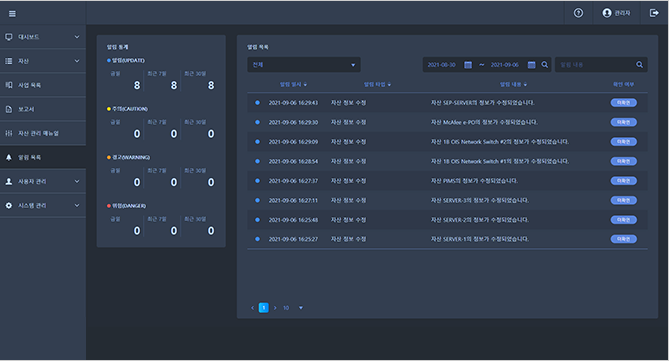The image size is (669, 361).
Task: Expand the 대시보드 menu chevron
Action: click(x=77, y=37)
